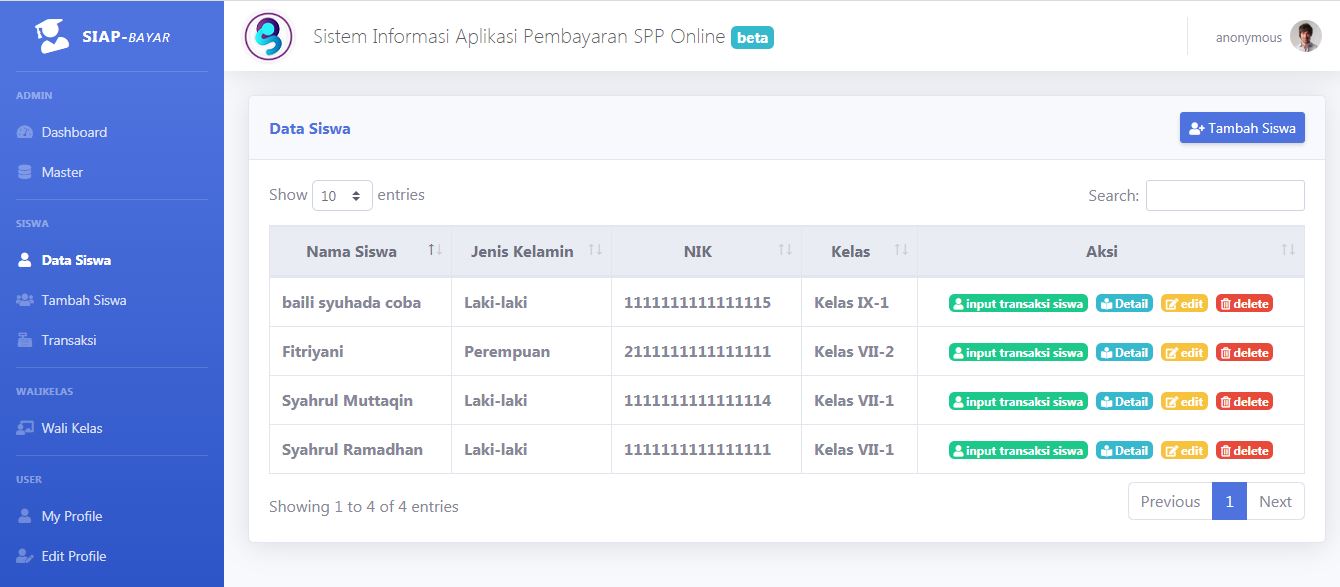
Task: Select page 1 in pagination
Action: (1229, 501)
